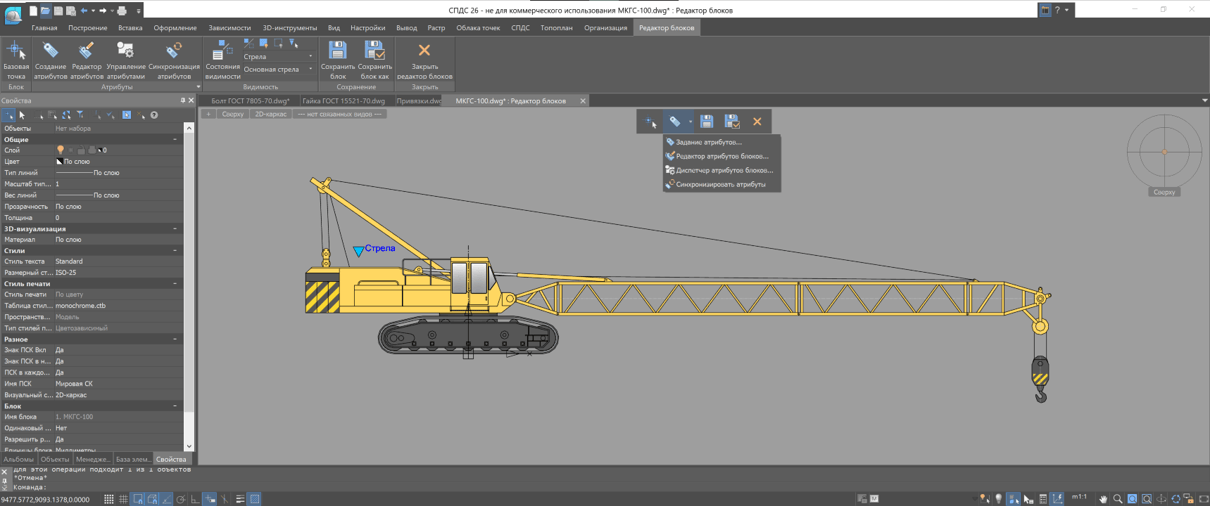Viewport: 1210px width, 506px height.
Task: Click the SPDS application logo button
Action: tap(13, 14)
